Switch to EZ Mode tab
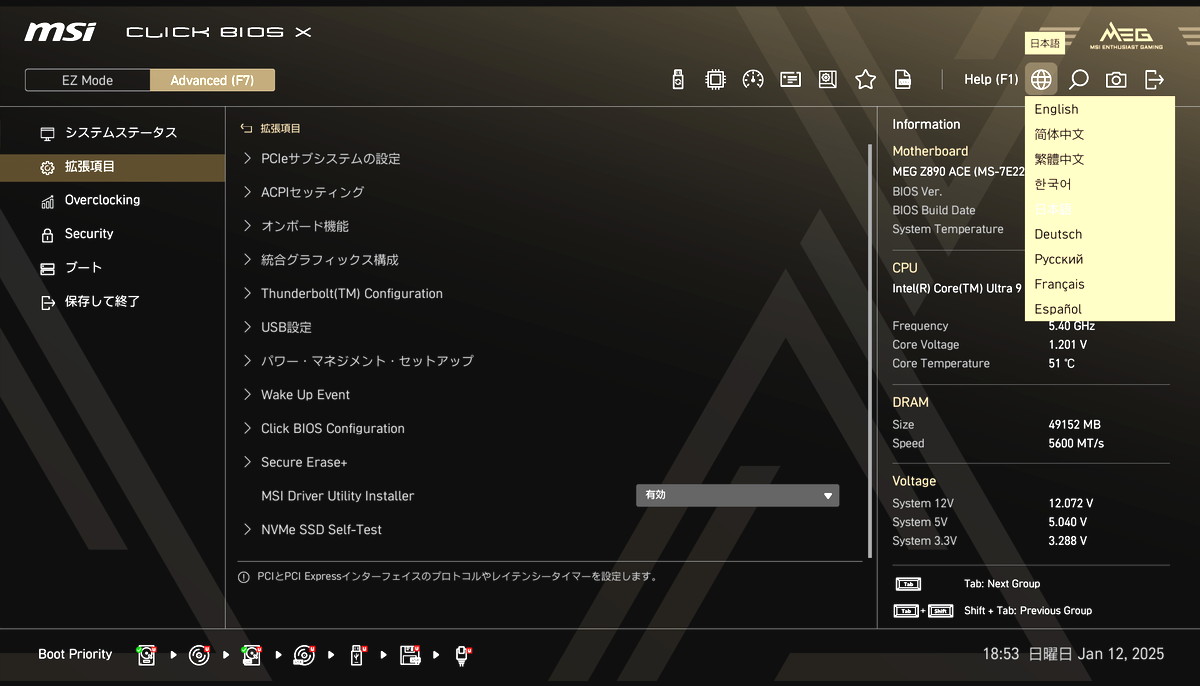This screenshot has height=686, width=1200. coord(88,80)
